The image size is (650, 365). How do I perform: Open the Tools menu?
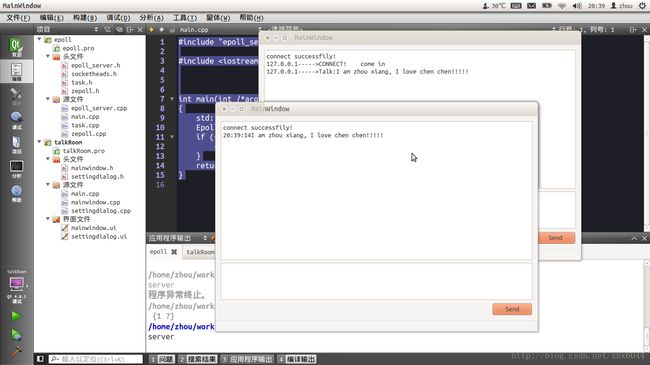184,18
